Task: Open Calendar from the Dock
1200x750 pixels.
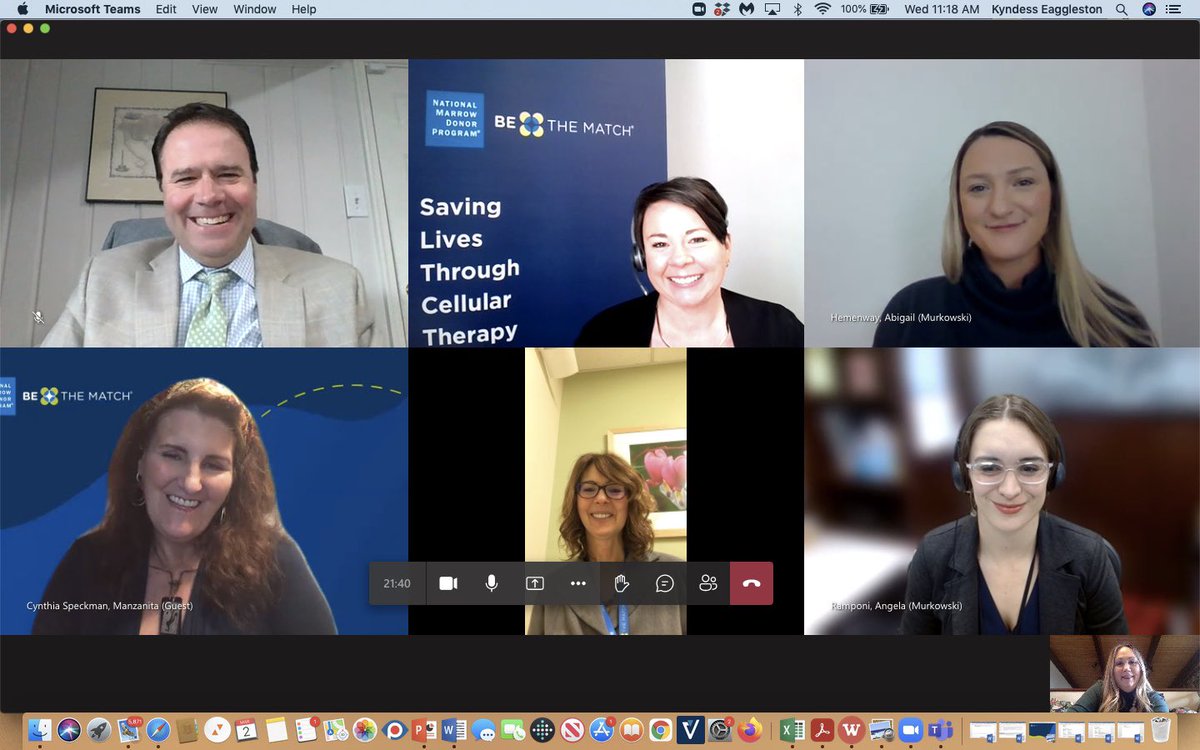Action: coord(247,730)
